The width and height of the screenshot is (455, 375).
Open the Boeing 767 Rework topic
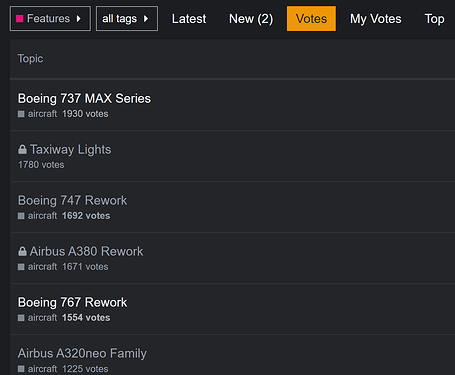[72, 303]
